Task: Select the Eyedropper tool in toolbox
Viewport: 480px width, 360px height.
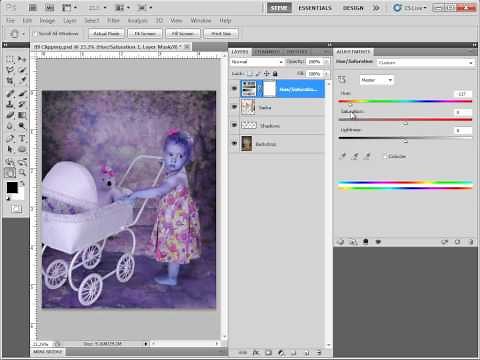Action: click(22, 81)
